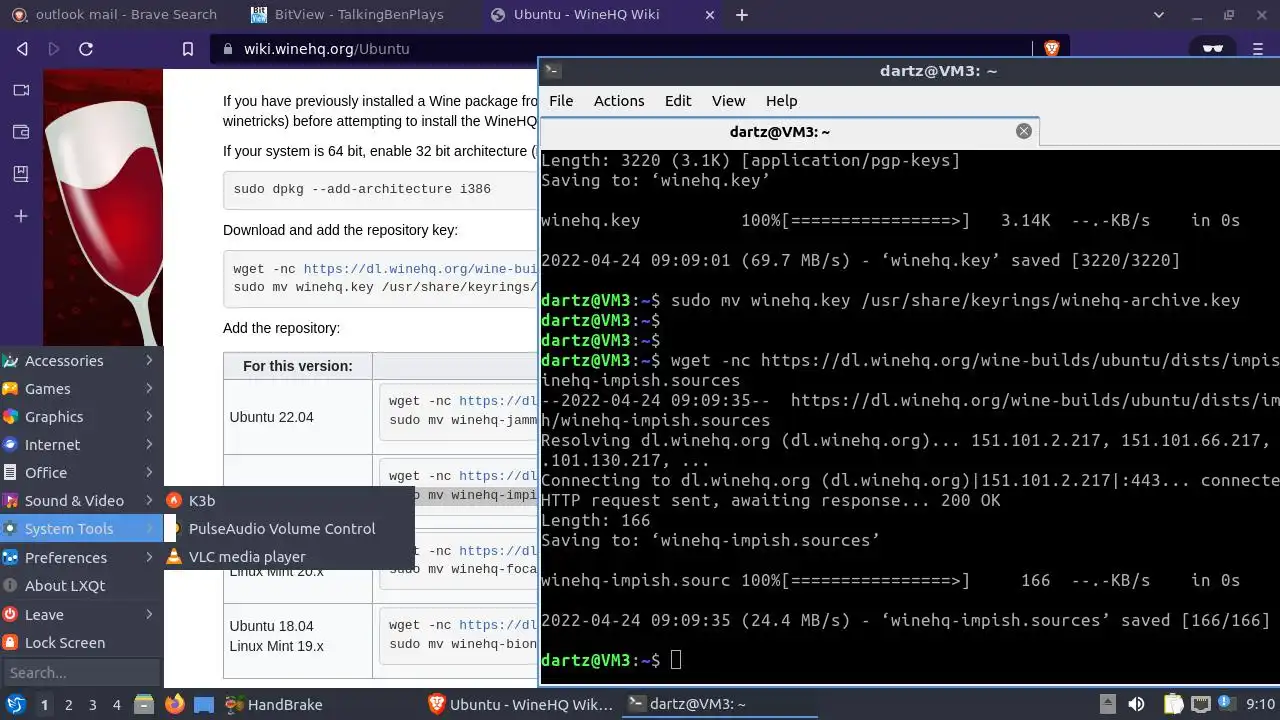Open the Brave sidebar wallet icon

[21, 132]
